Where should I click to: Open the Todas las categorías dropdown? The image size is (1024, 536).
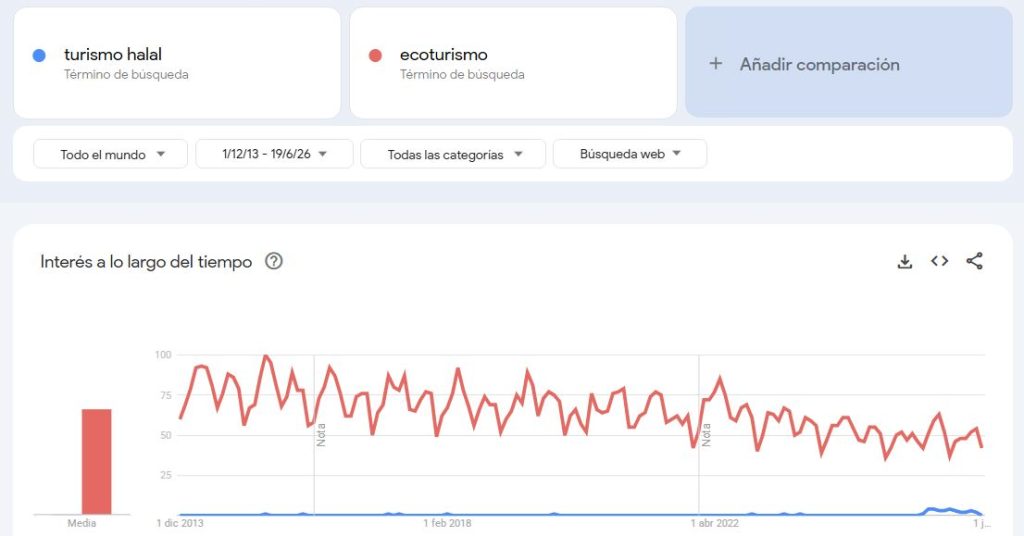(453, 154)
